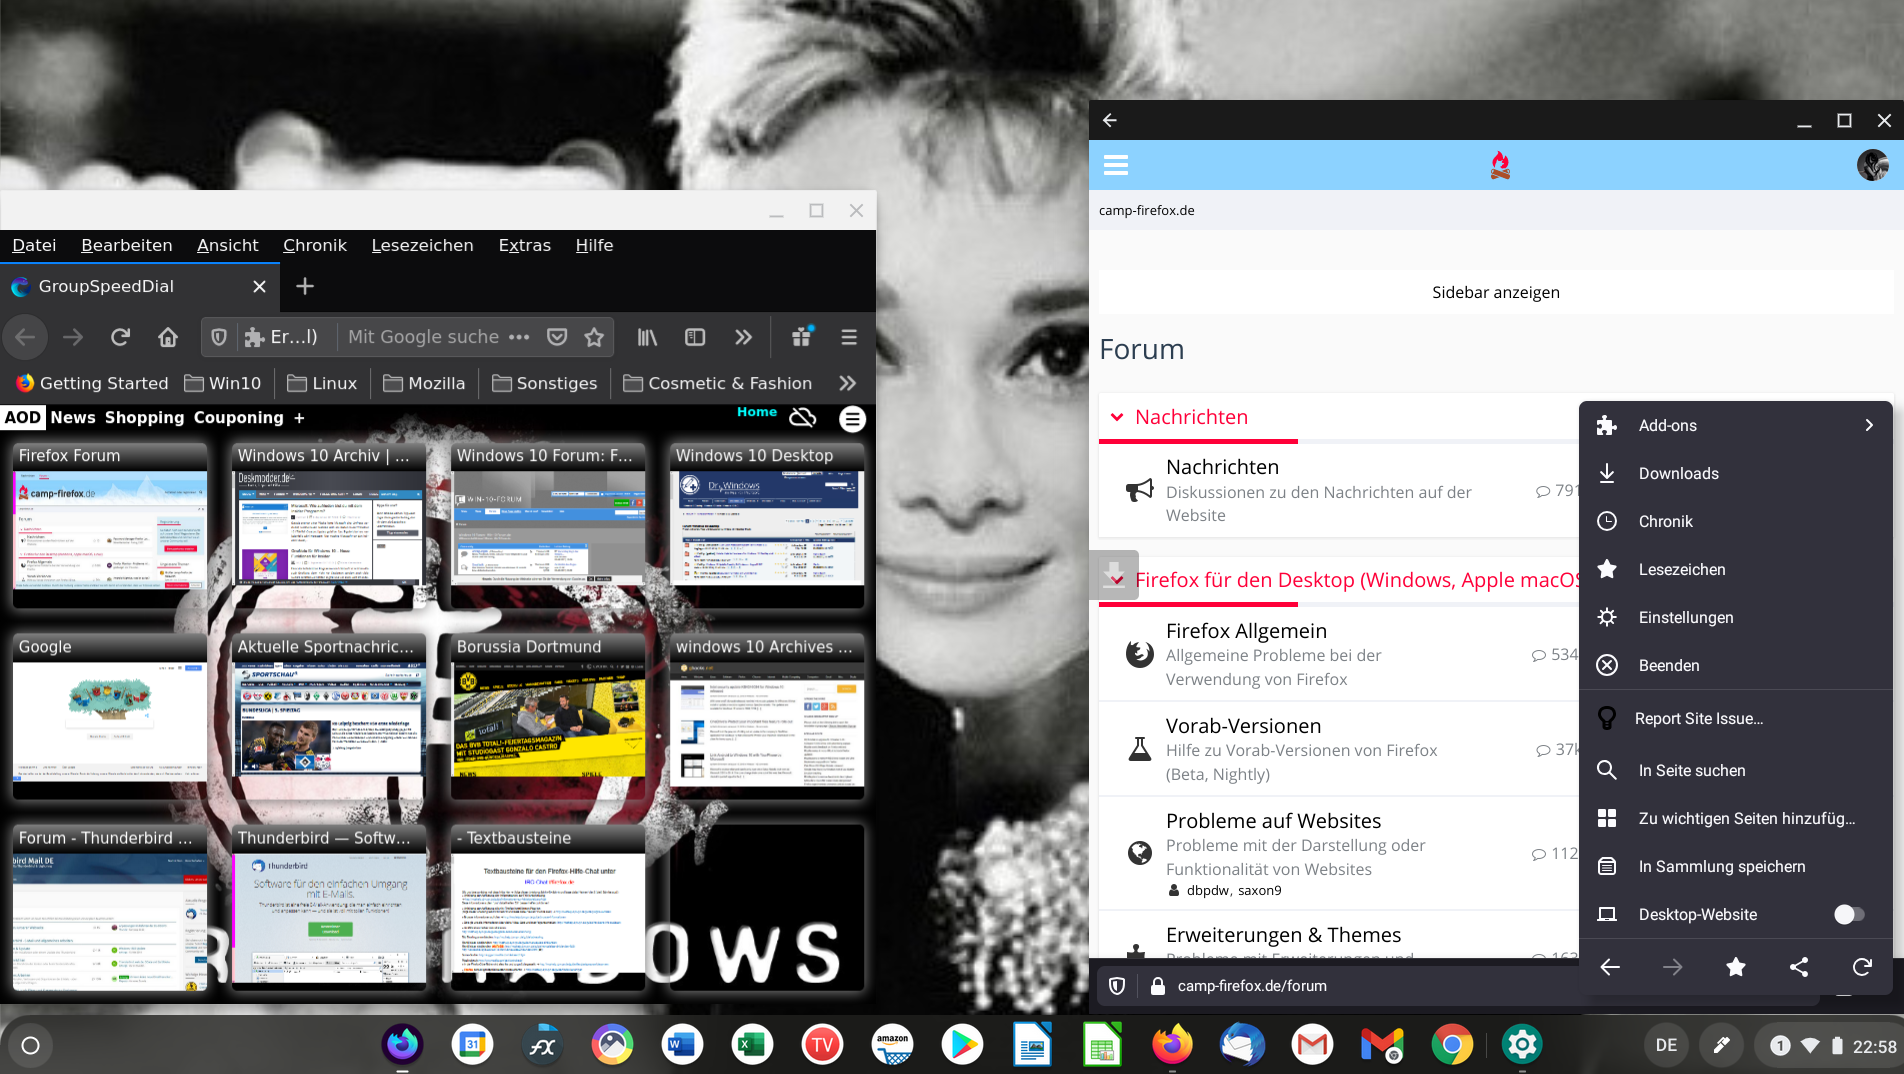Expand the Add-ons submenu arrow
This screenshot has height=1074, width=1904.
pyautogui.click(x=1869, y=425)
